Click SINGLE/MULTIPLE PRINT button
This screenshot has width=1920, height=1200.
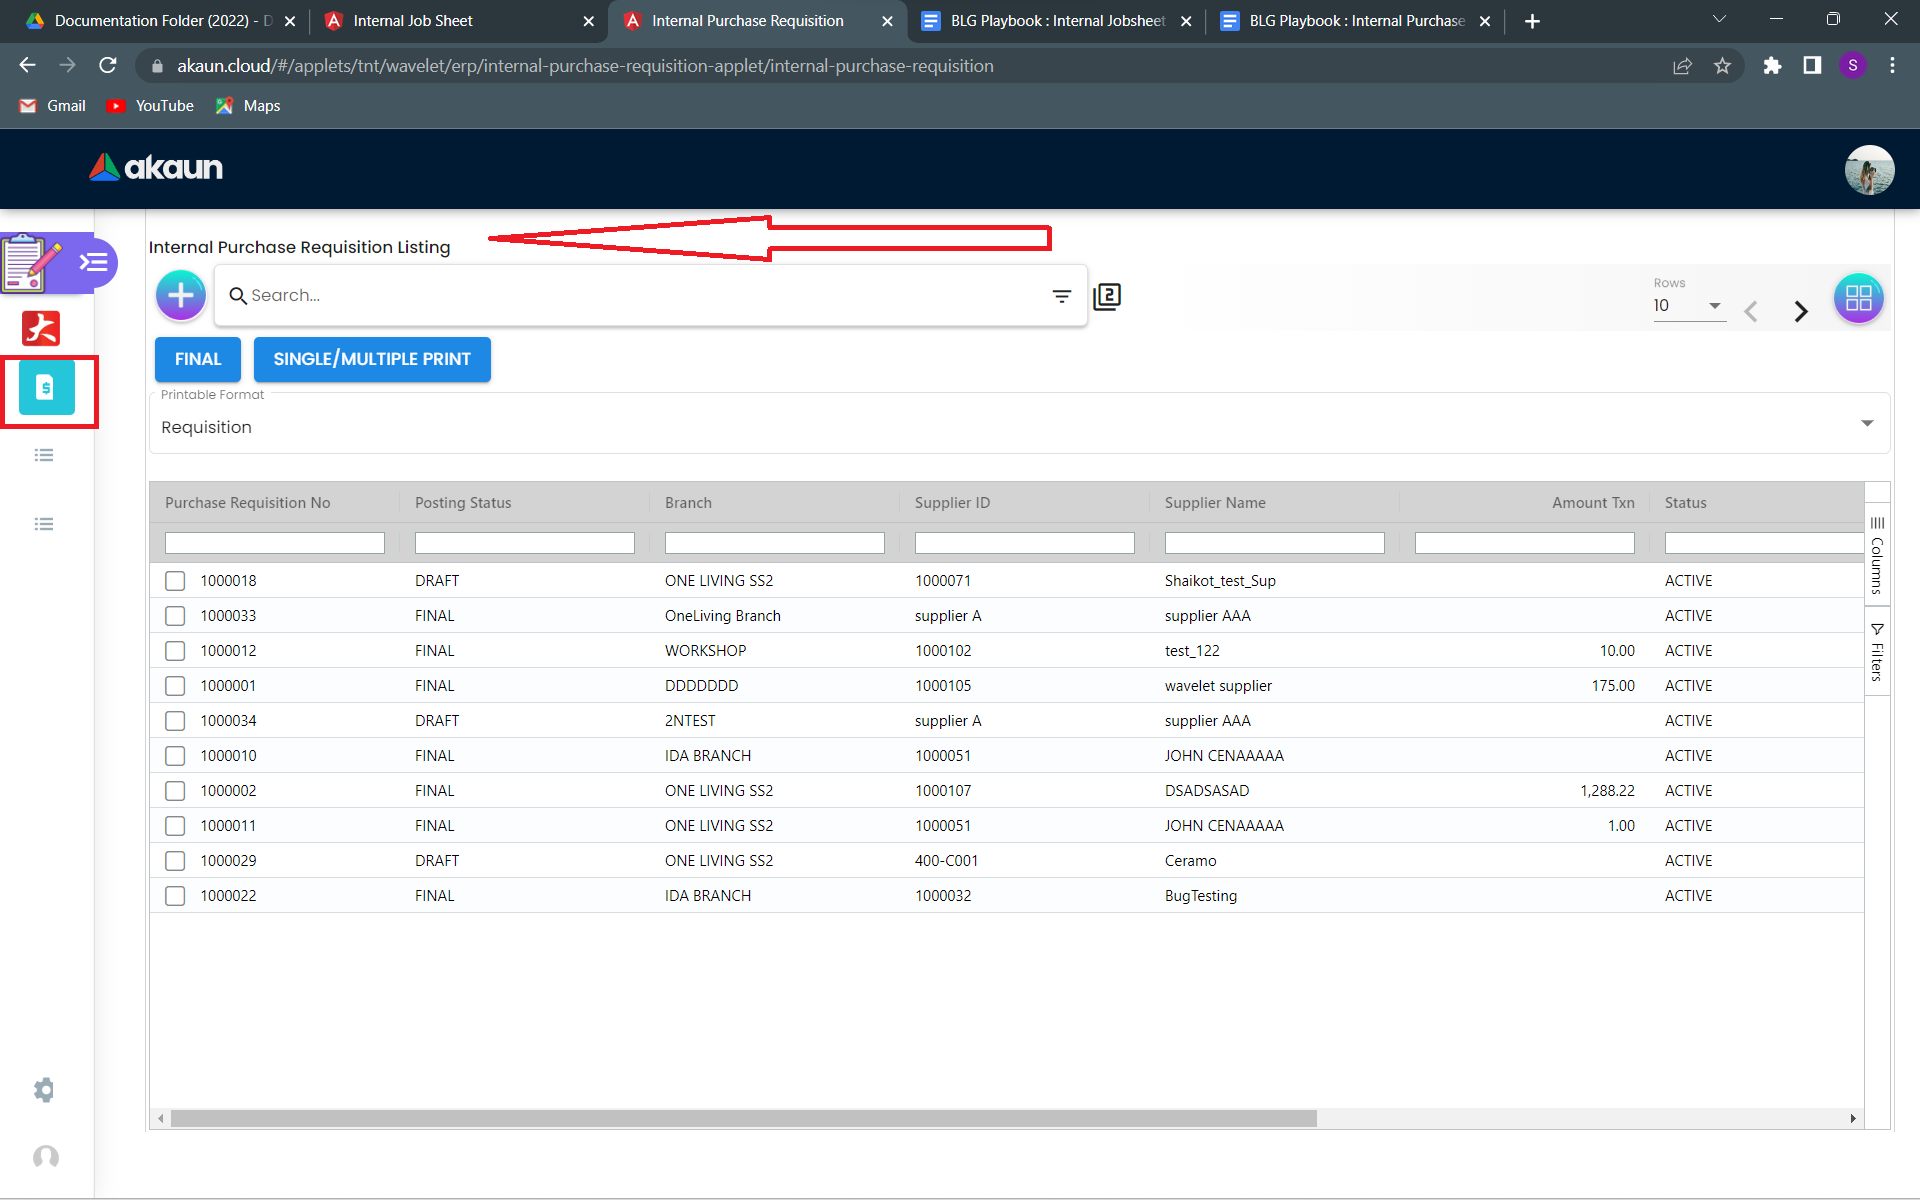pyautogui.click(x=372, y=359)
